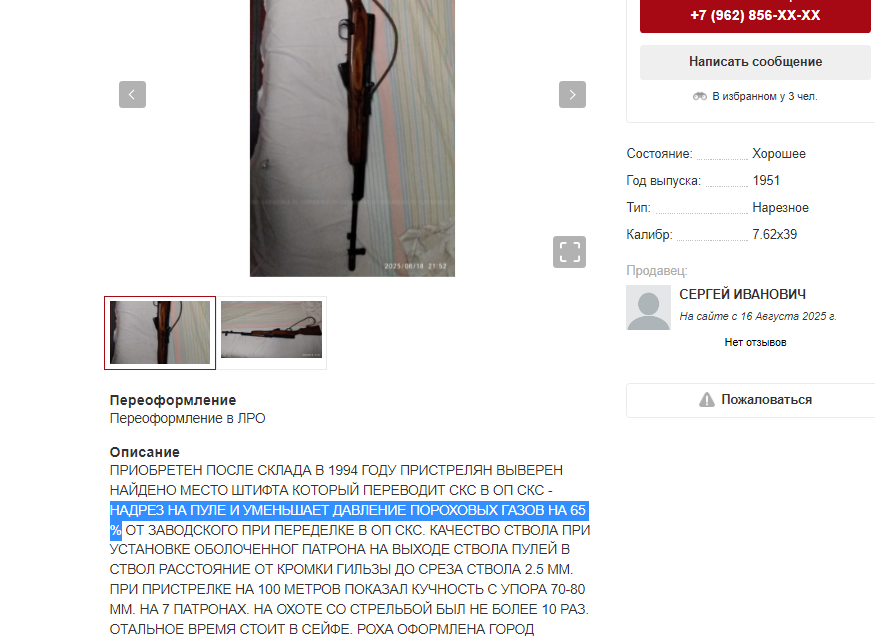Click the Переоформление в ЛРО text

pos(188,418)
